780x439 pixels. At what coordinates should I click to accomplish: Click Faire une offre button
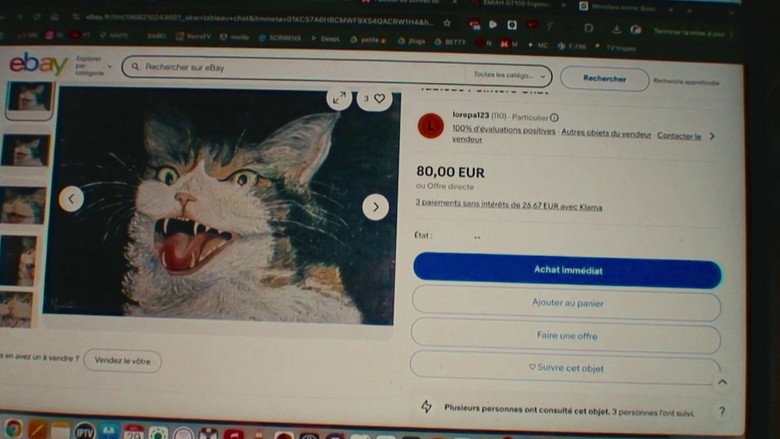(567, 336)
